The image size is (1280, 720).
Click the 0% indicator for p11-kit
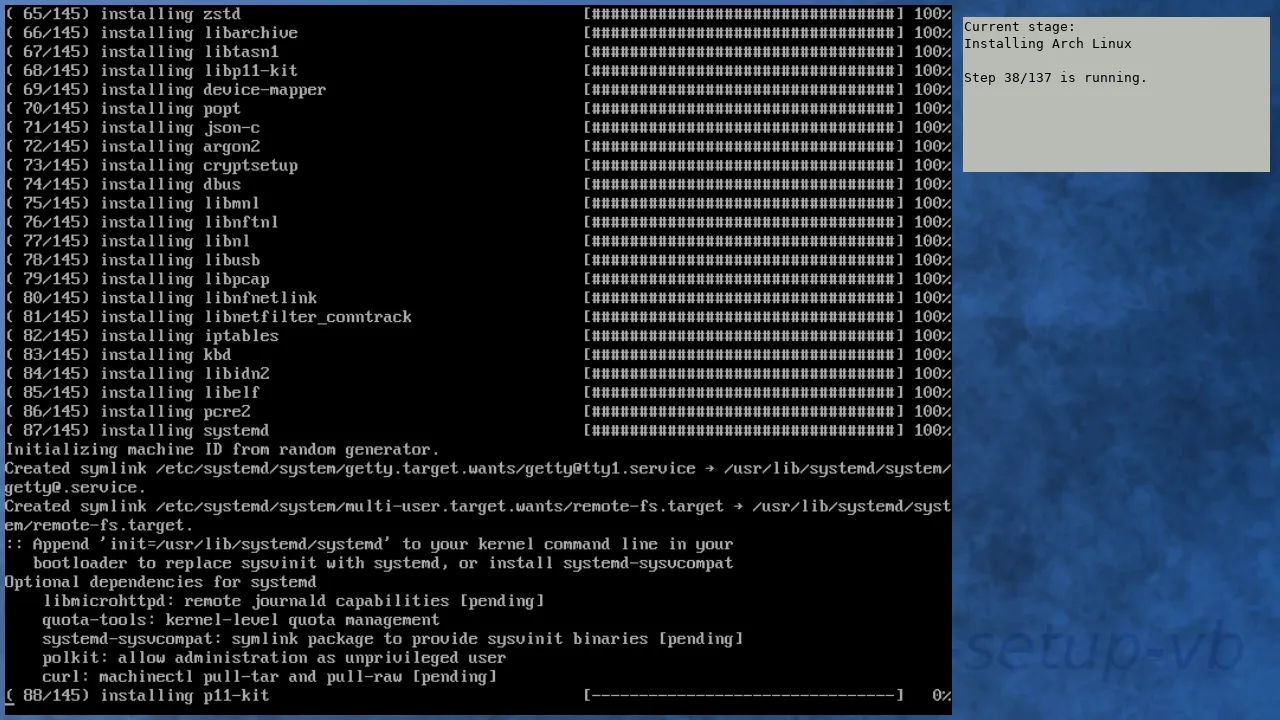click(941, 696)
